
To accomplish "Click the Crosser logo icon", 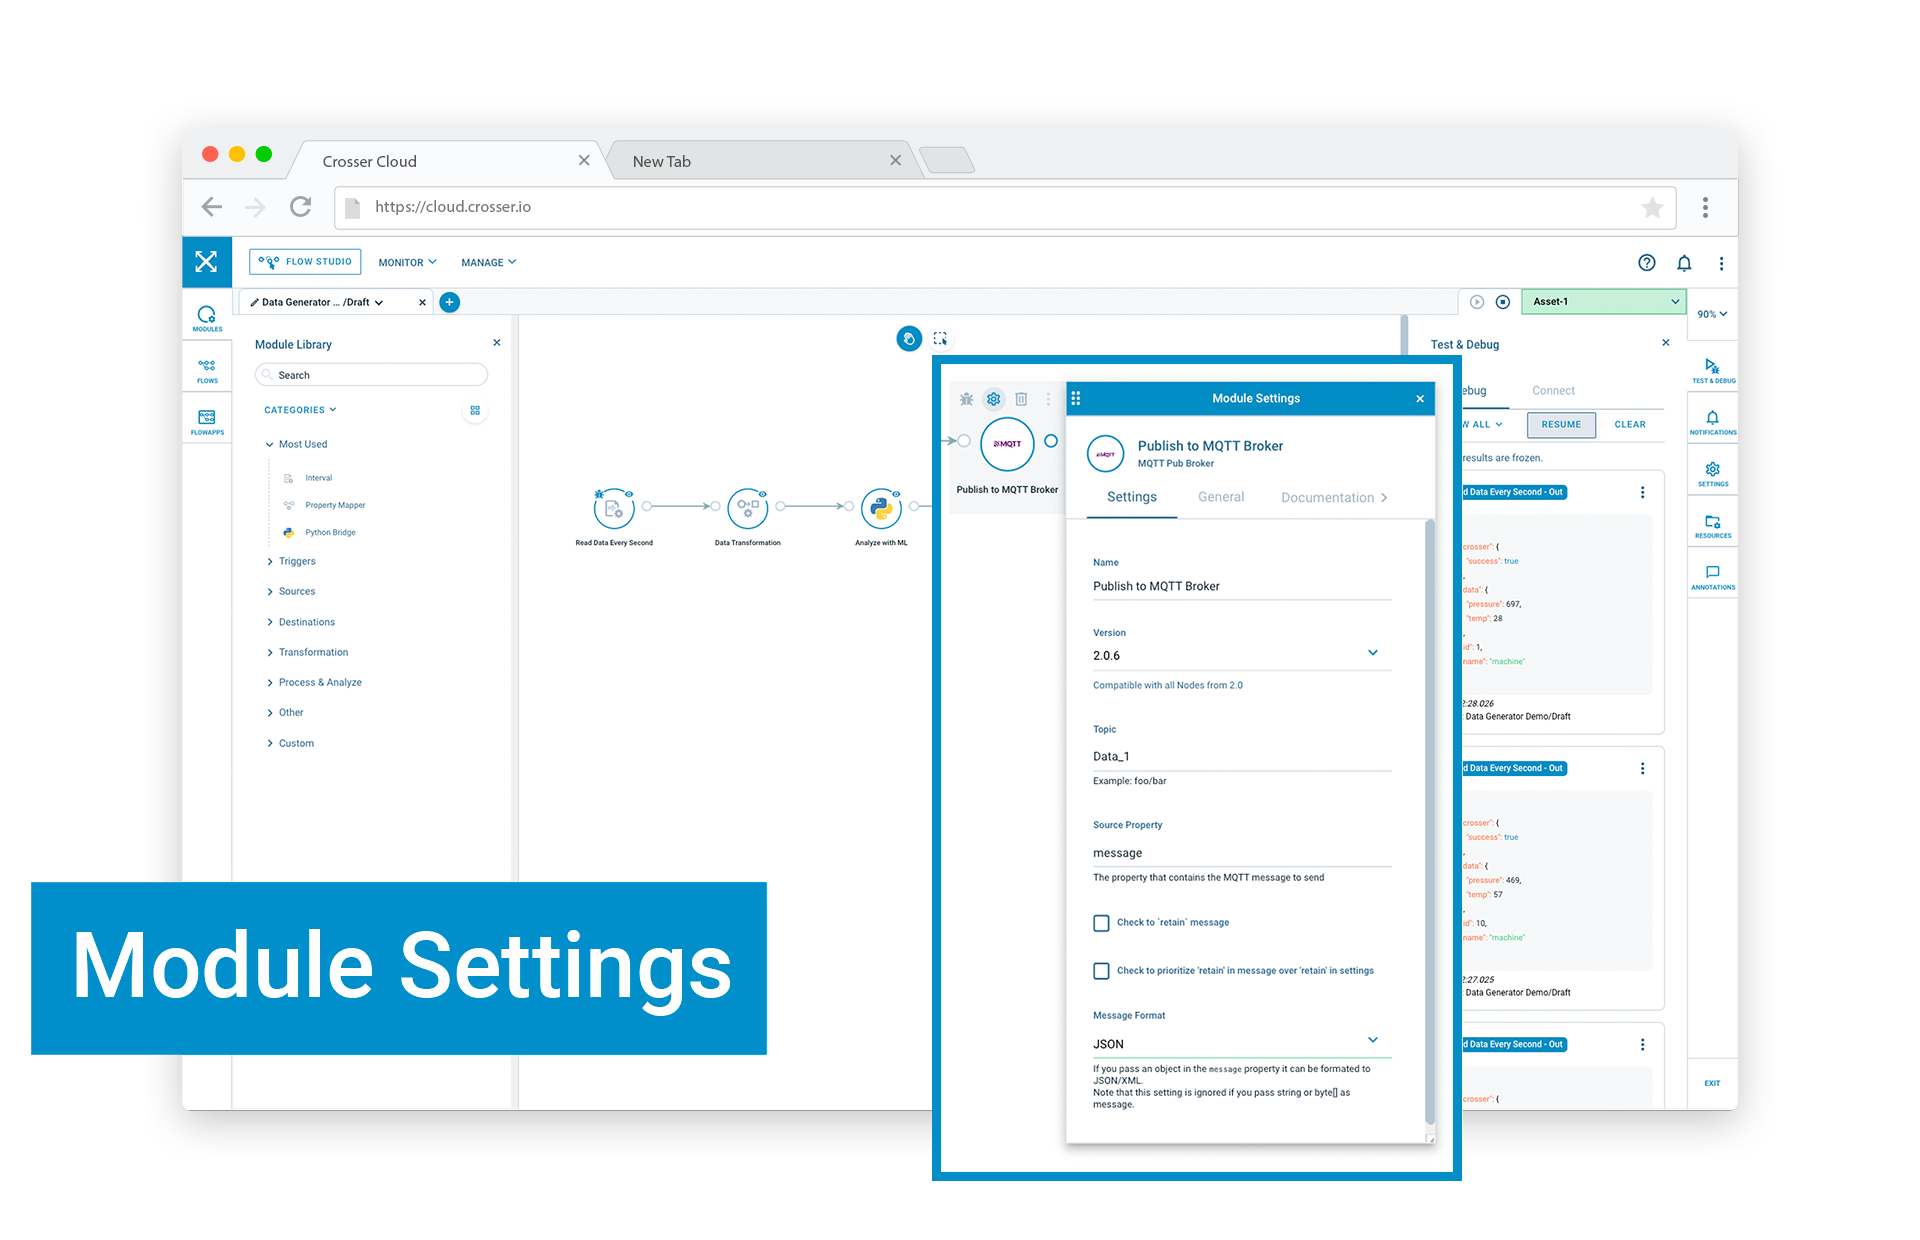I will (x=206, y=262).
